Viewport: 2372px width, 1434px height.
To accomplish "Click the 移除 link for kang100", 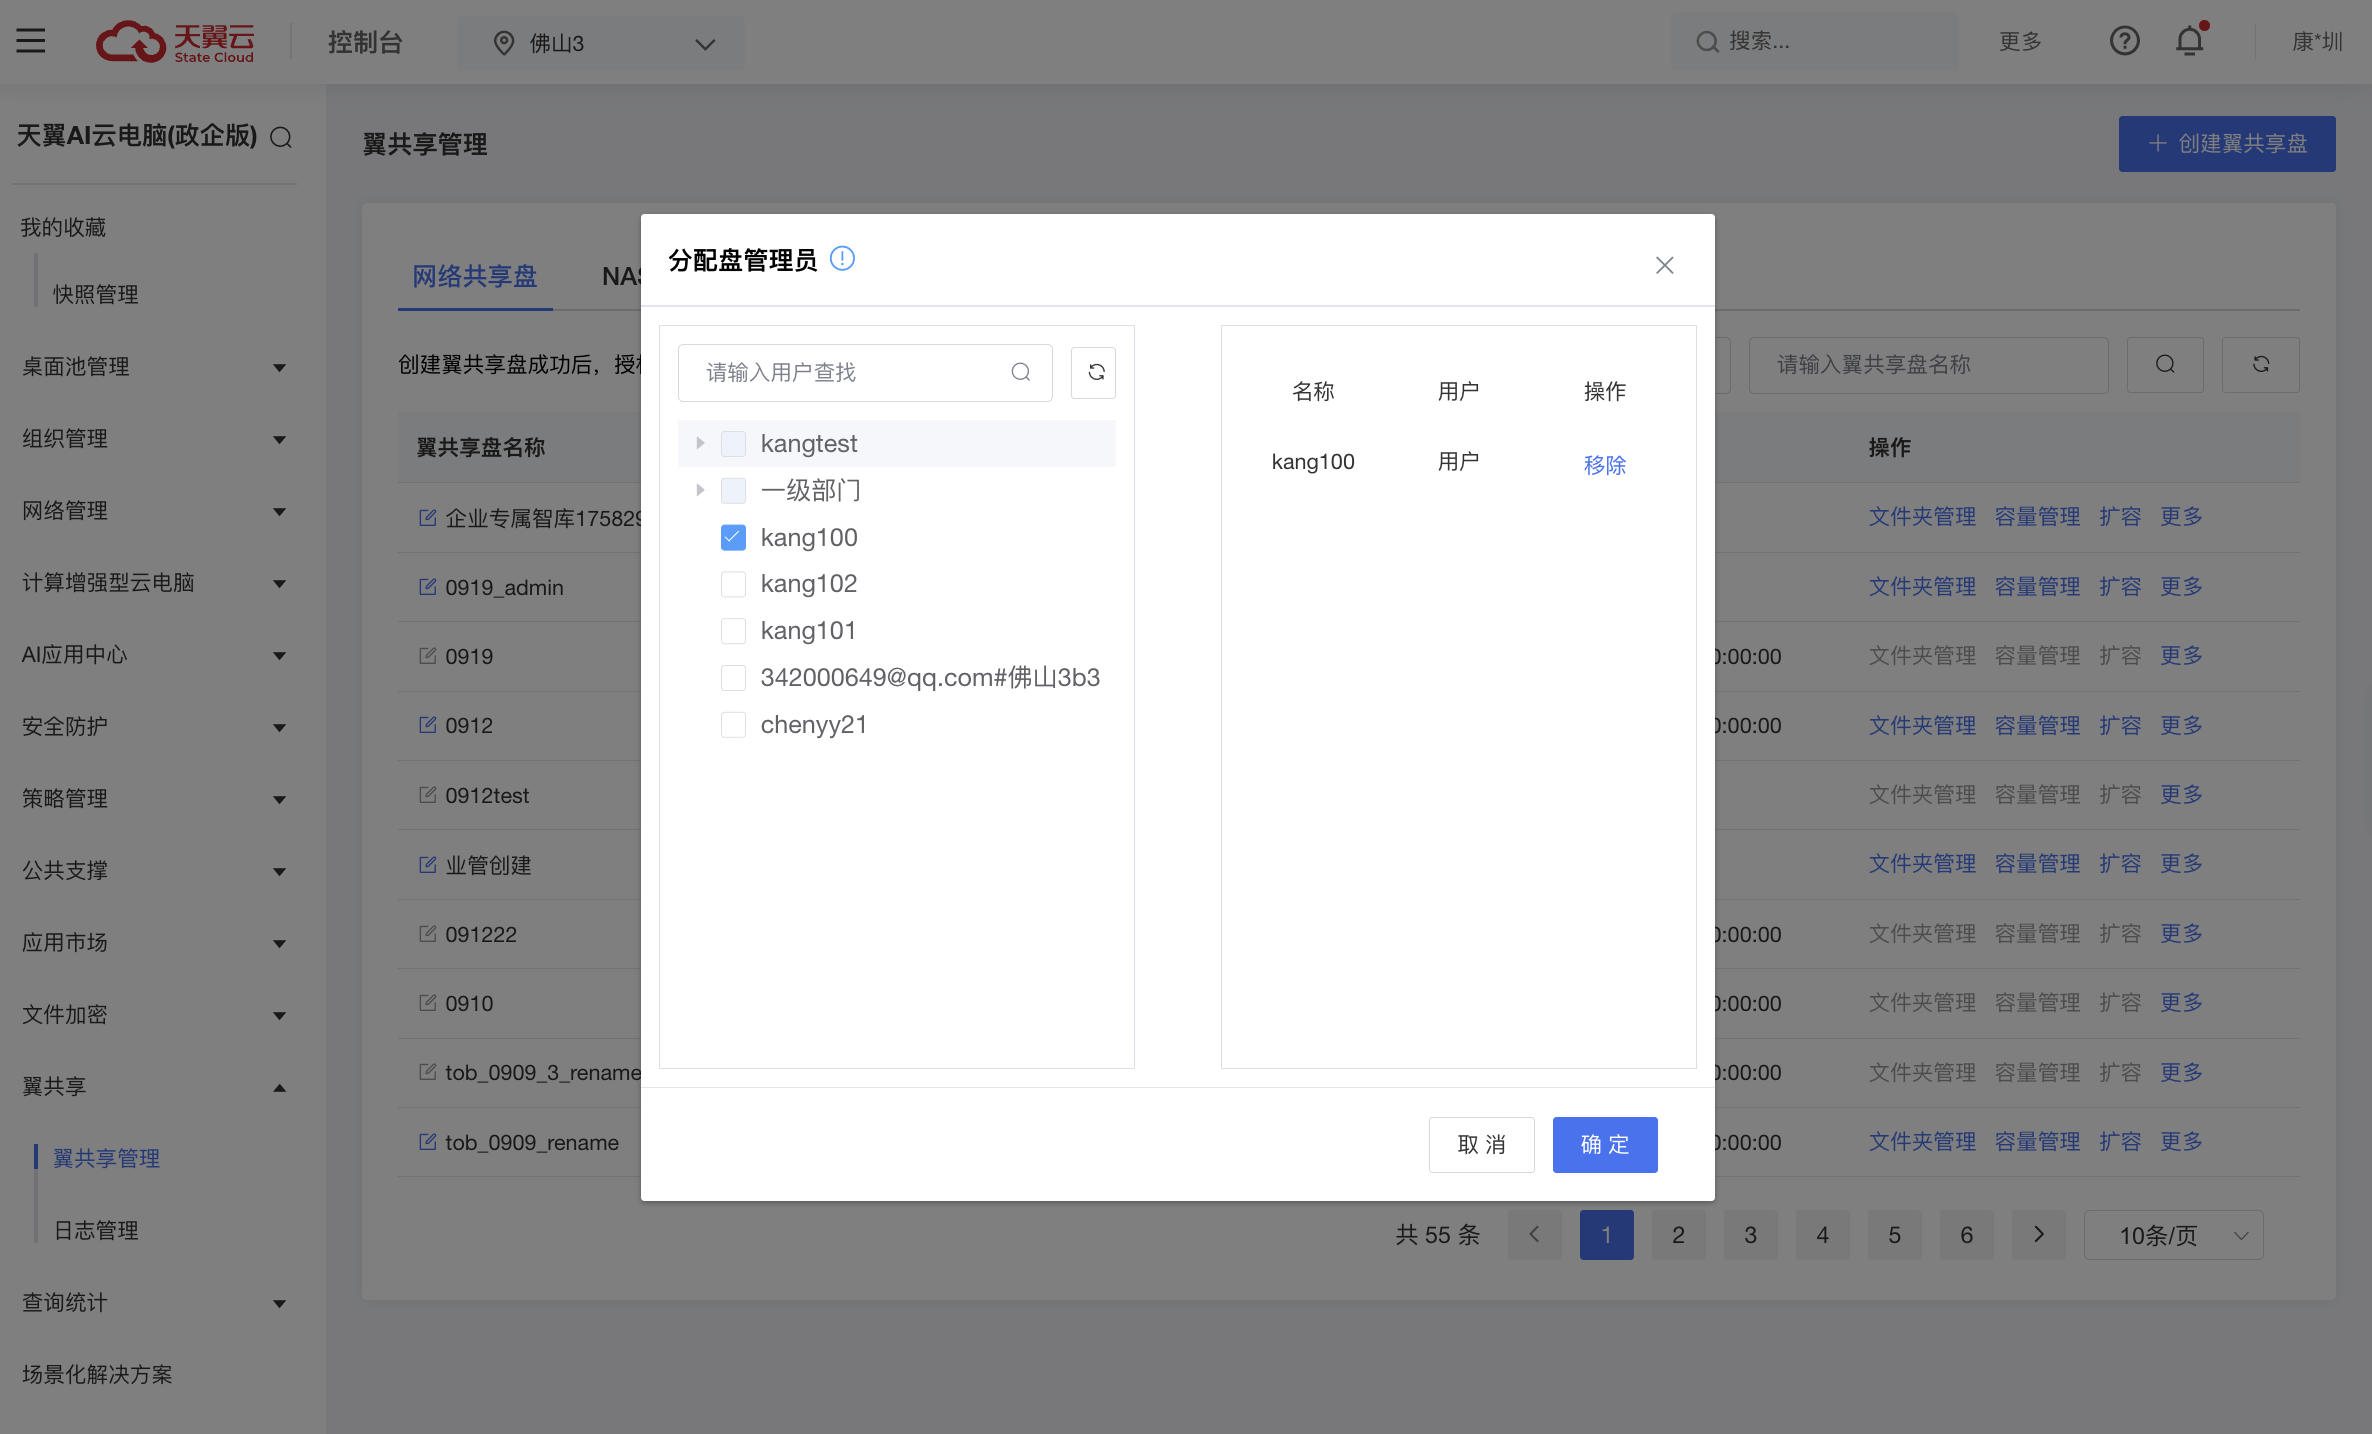I will (1604, 465).
